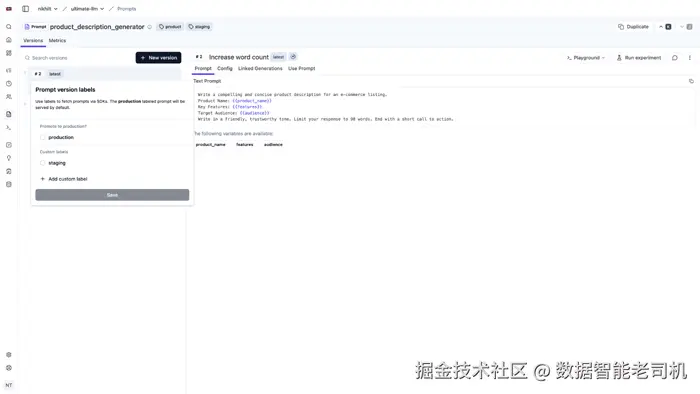Click the NT user avatar
700x394 pixels.
click(x=8, y=385)
